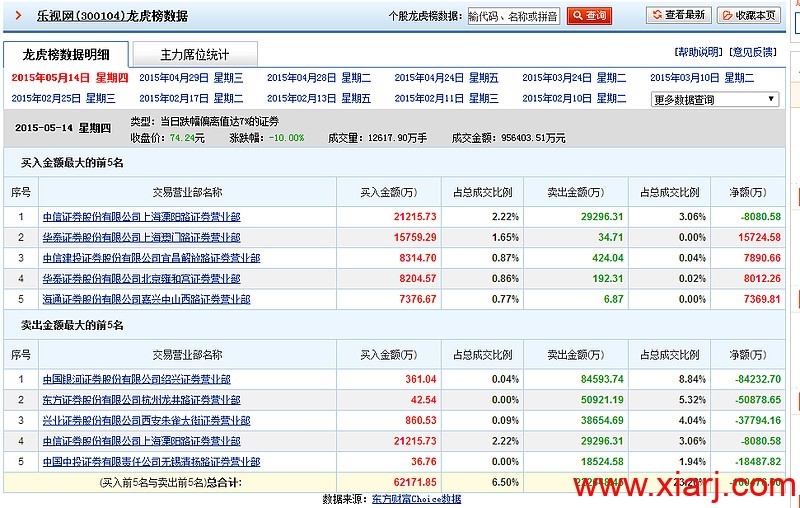Open 中信建投证券宜昌解放路营业部 link
The width and height of the screenshot is (800, 508).
(151, 258)
